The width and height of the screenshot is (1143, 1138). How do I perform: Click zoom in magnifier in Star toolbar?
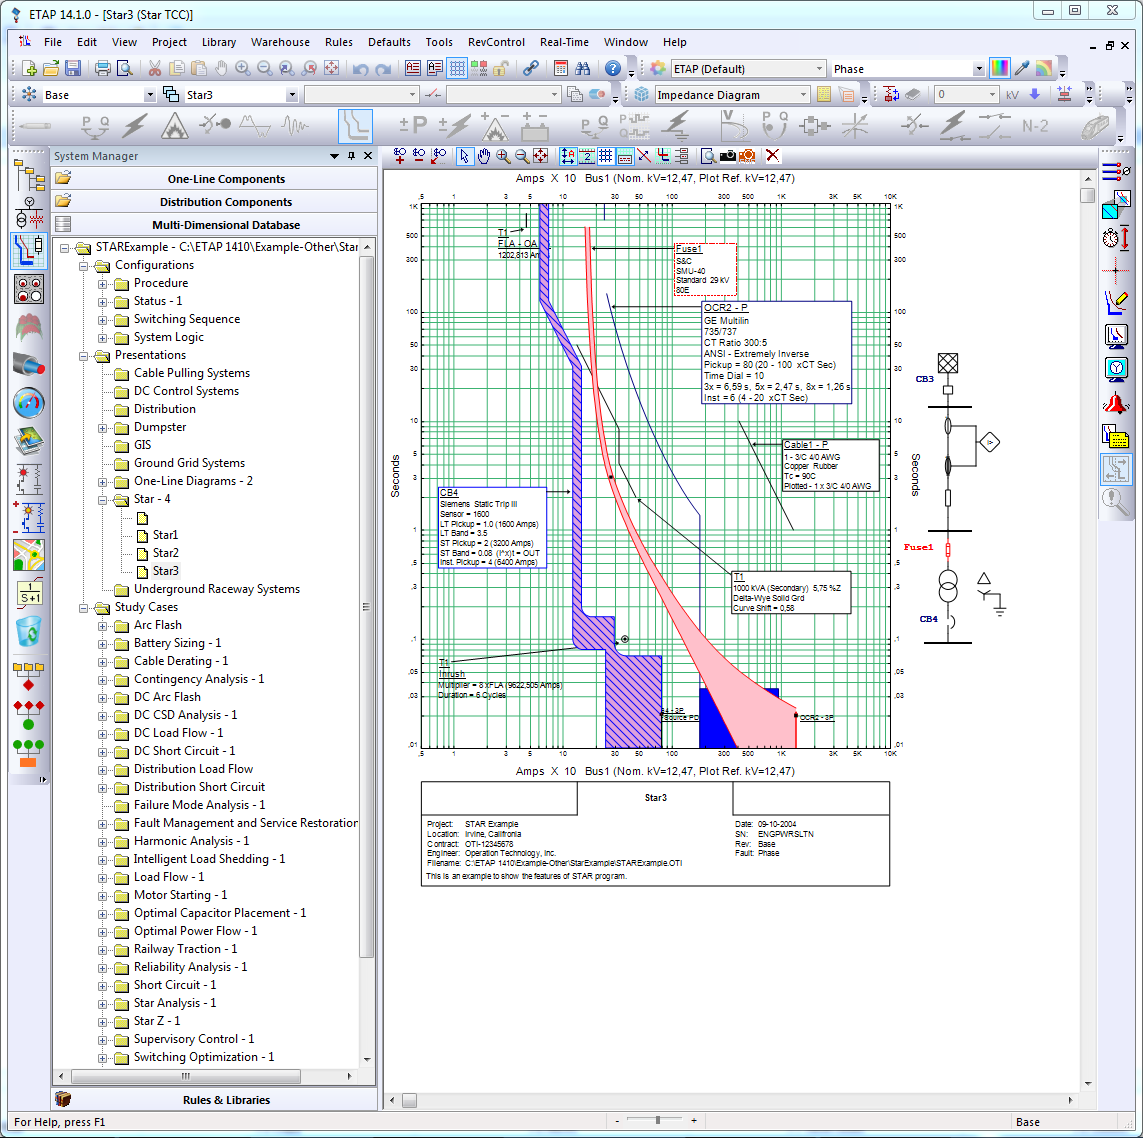tap(503, 155)
